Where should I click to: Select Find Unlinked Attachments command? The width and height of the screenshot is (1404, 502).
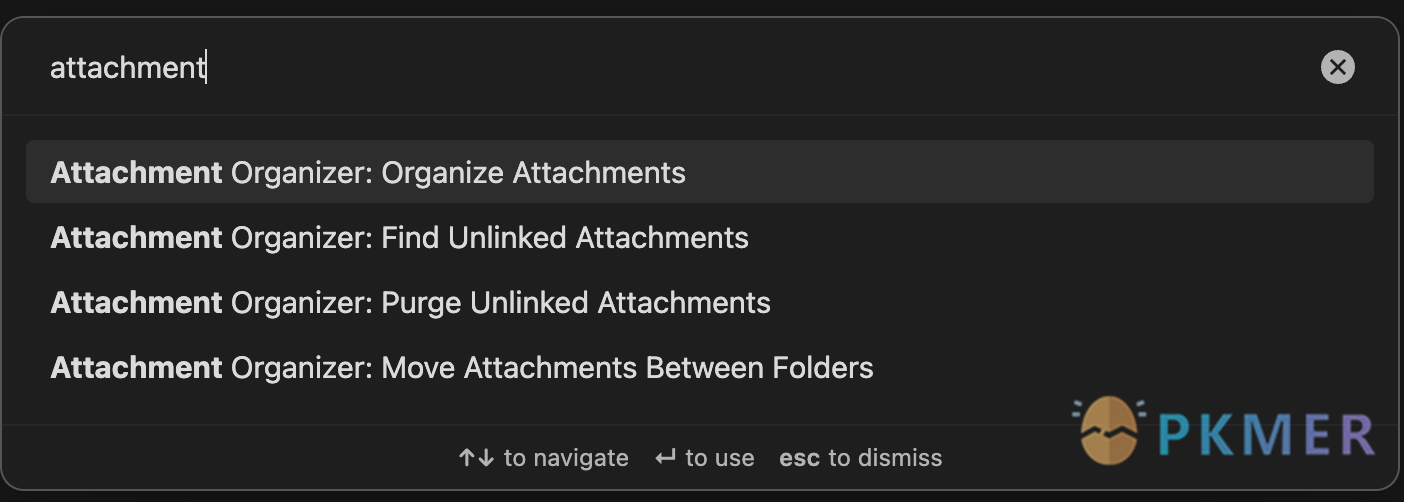pos(700,237)
